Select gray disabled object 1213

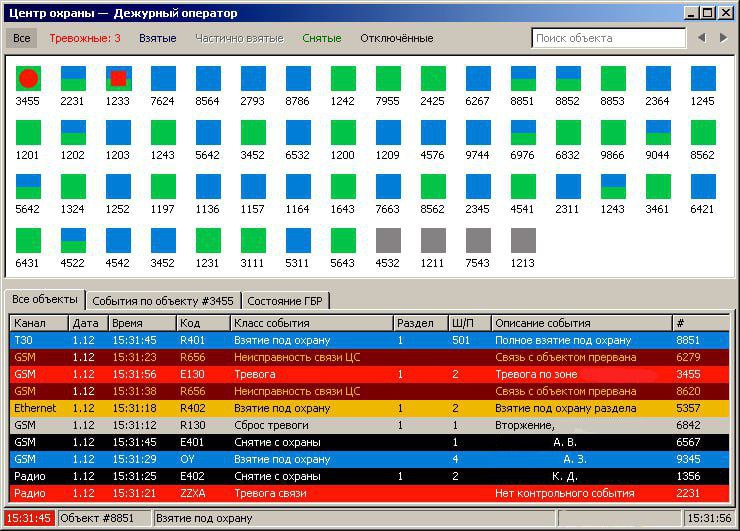[x=523, y=240]
